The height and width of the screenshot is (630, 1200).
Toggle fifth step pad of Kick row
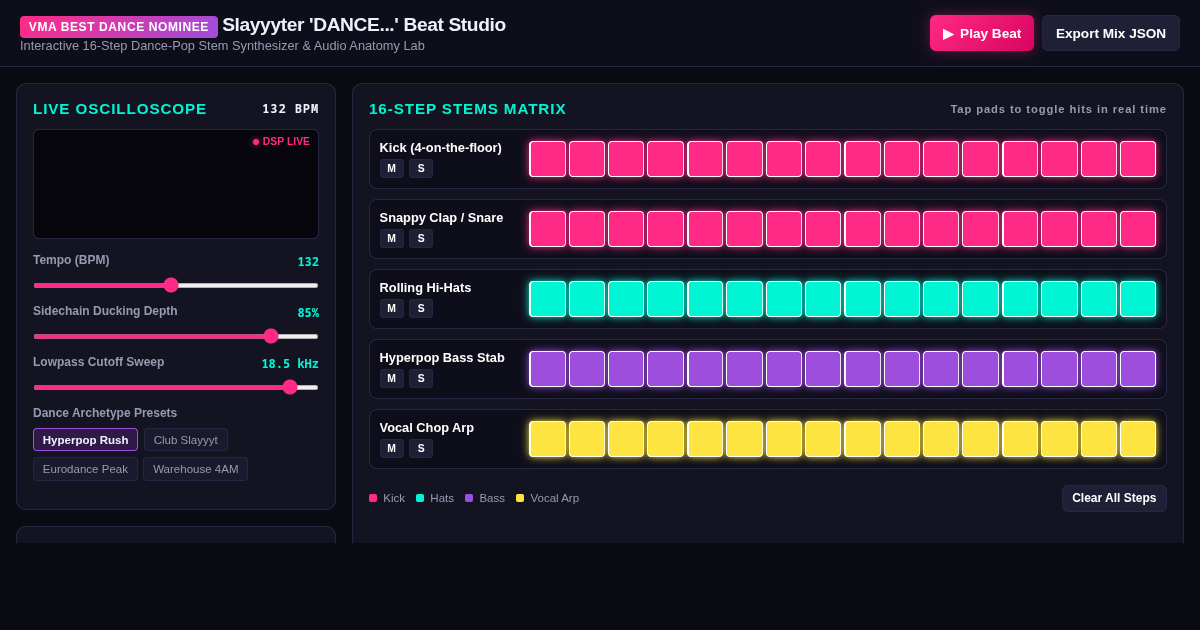click(x=705, y=159)
